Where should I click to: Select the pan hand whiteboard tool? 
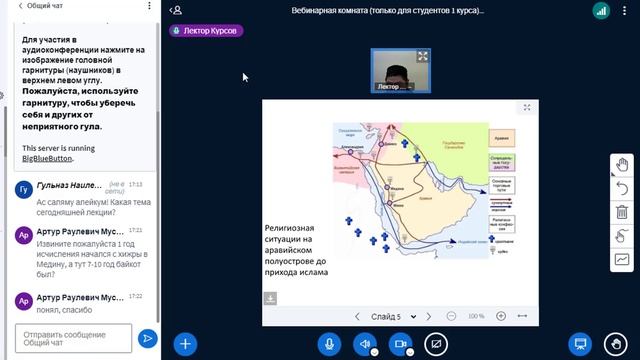[x=622, y=165]
